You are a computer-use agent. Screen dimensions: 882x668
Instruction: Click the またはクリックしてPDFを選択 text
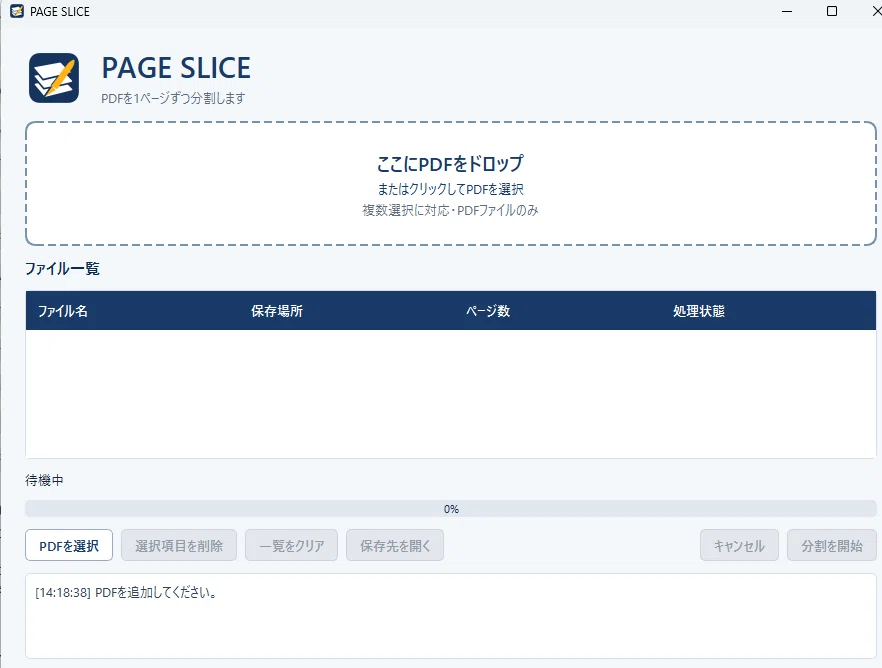451,189
